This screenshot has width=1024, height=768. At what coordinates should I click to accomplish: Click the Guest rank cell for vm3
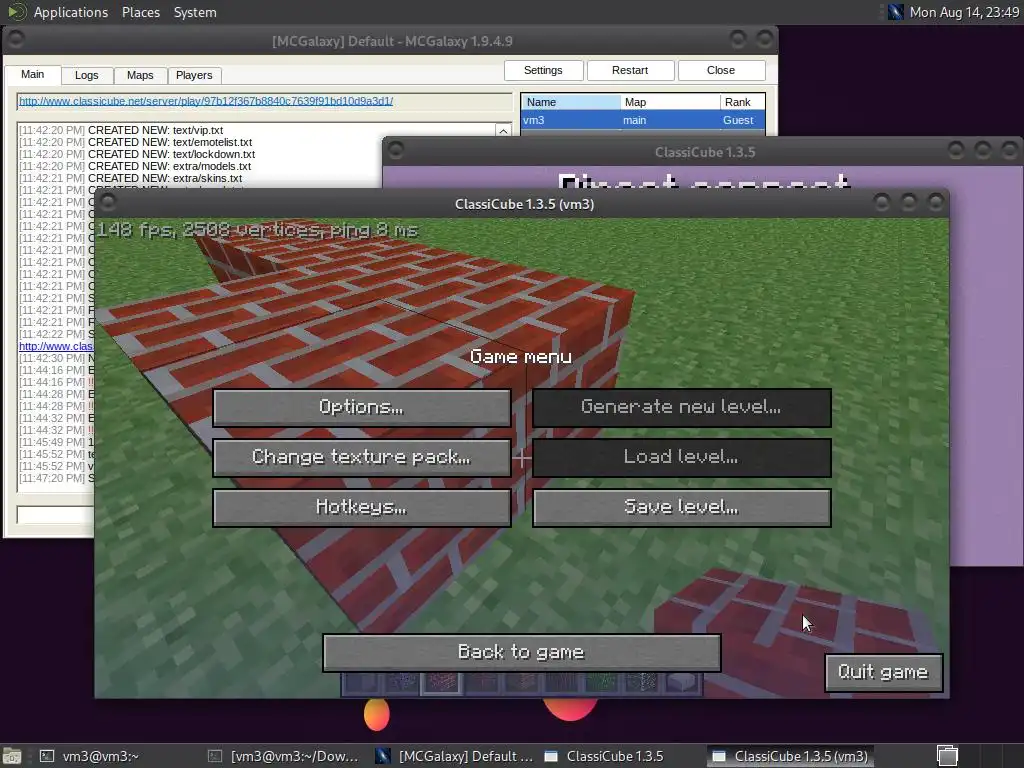(x=738, y=120)
